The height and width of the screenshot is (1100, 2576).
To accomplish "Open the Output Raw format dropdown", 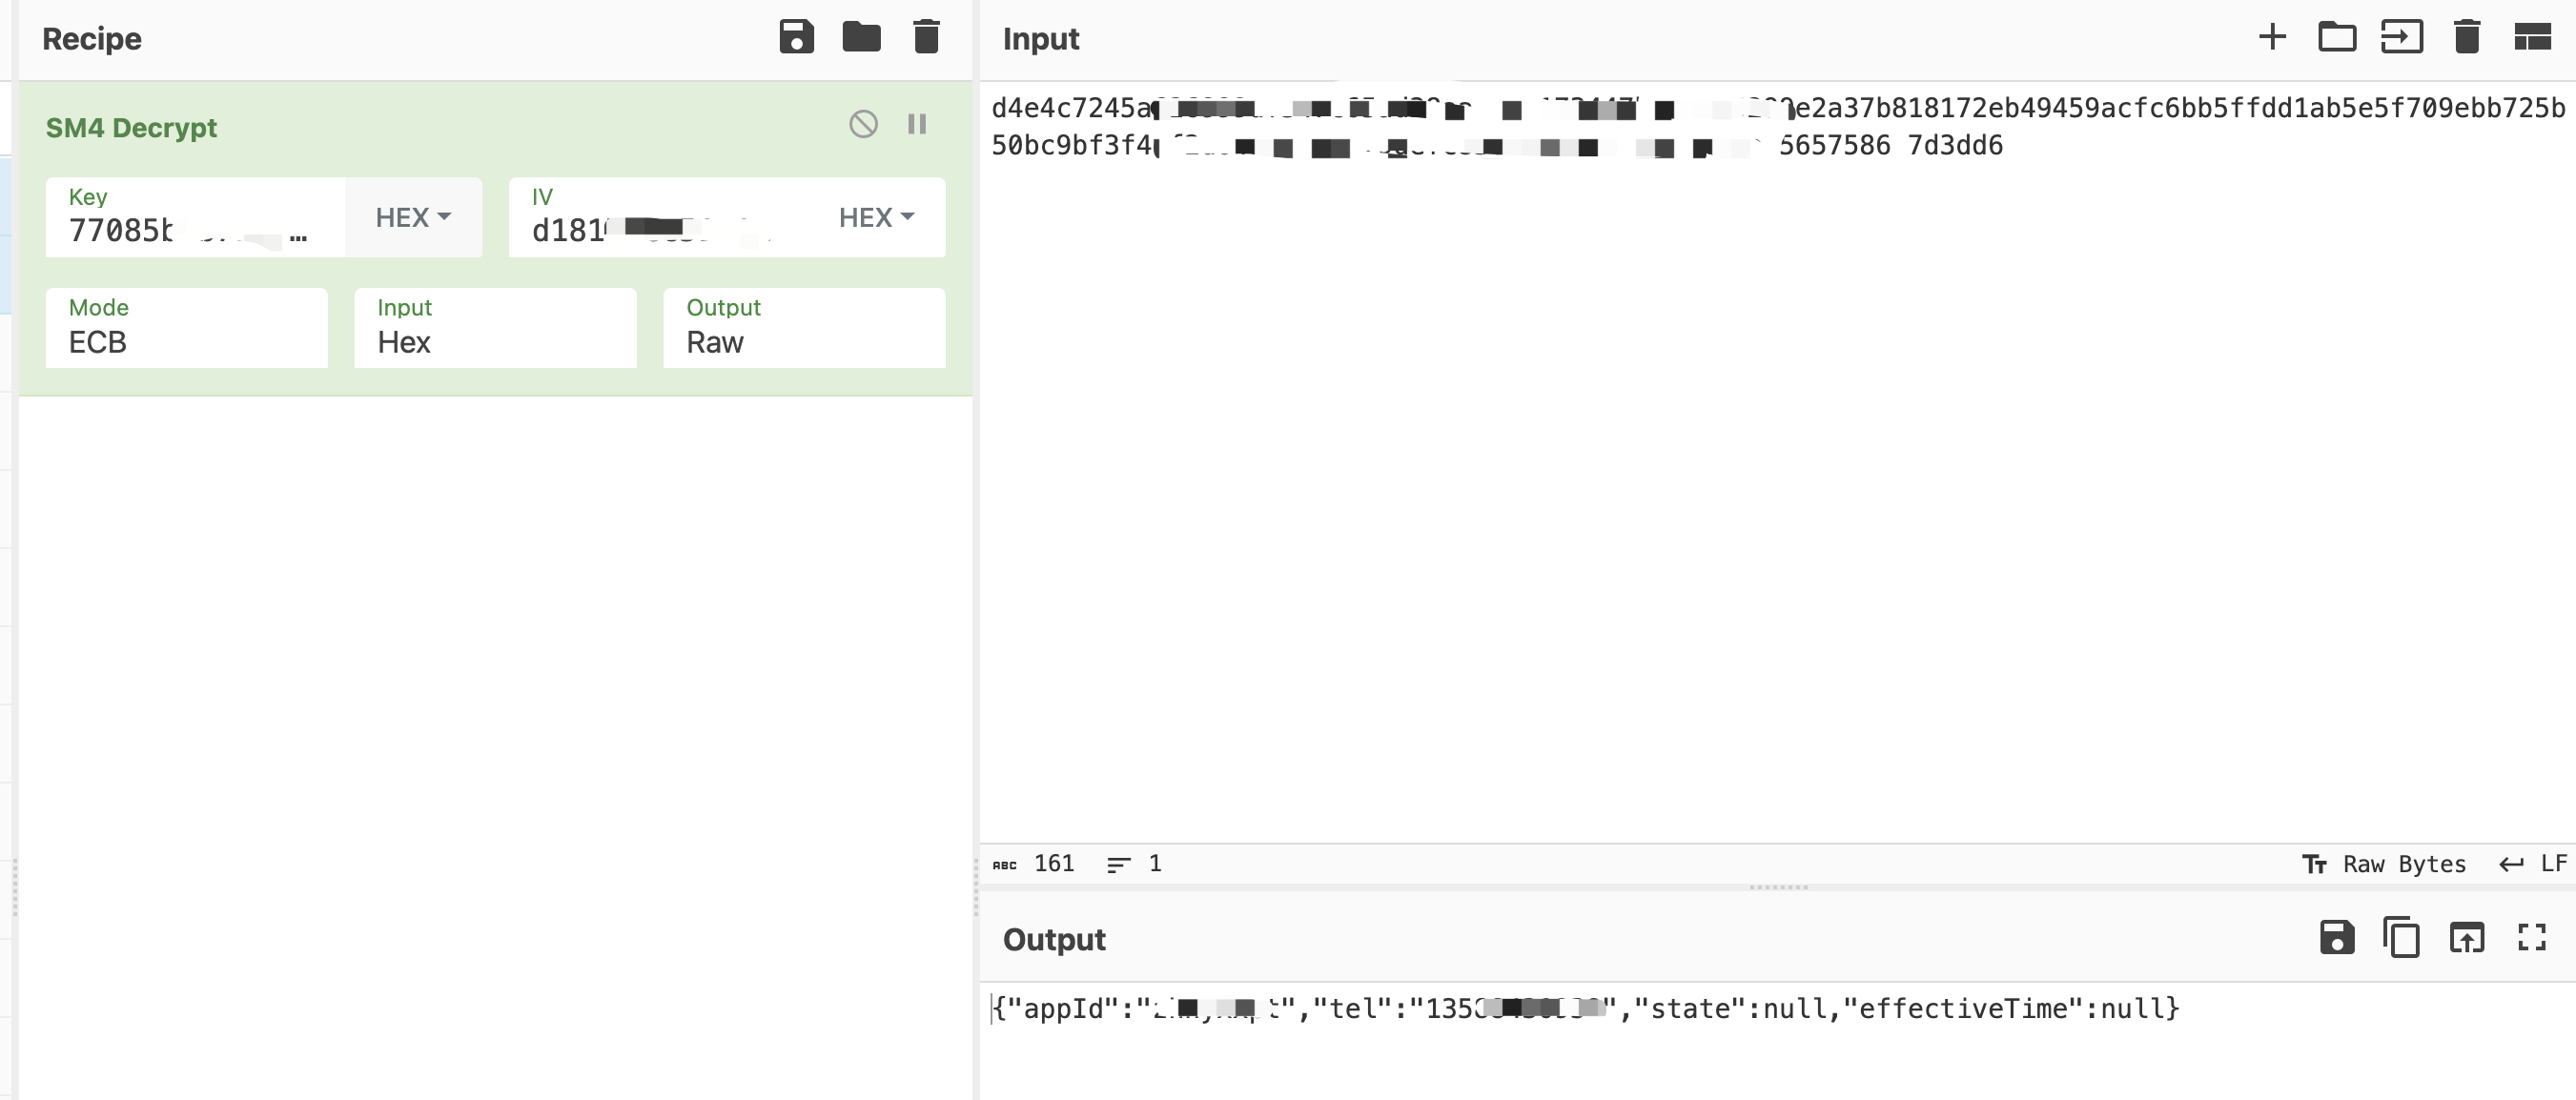I will [804, 328].
